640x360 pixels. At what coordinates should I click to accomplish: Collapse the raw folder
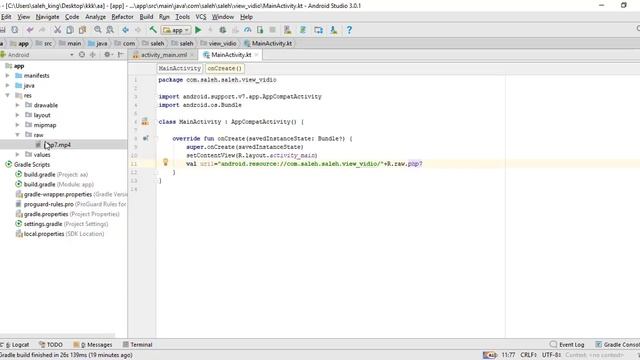click(18, 135)
